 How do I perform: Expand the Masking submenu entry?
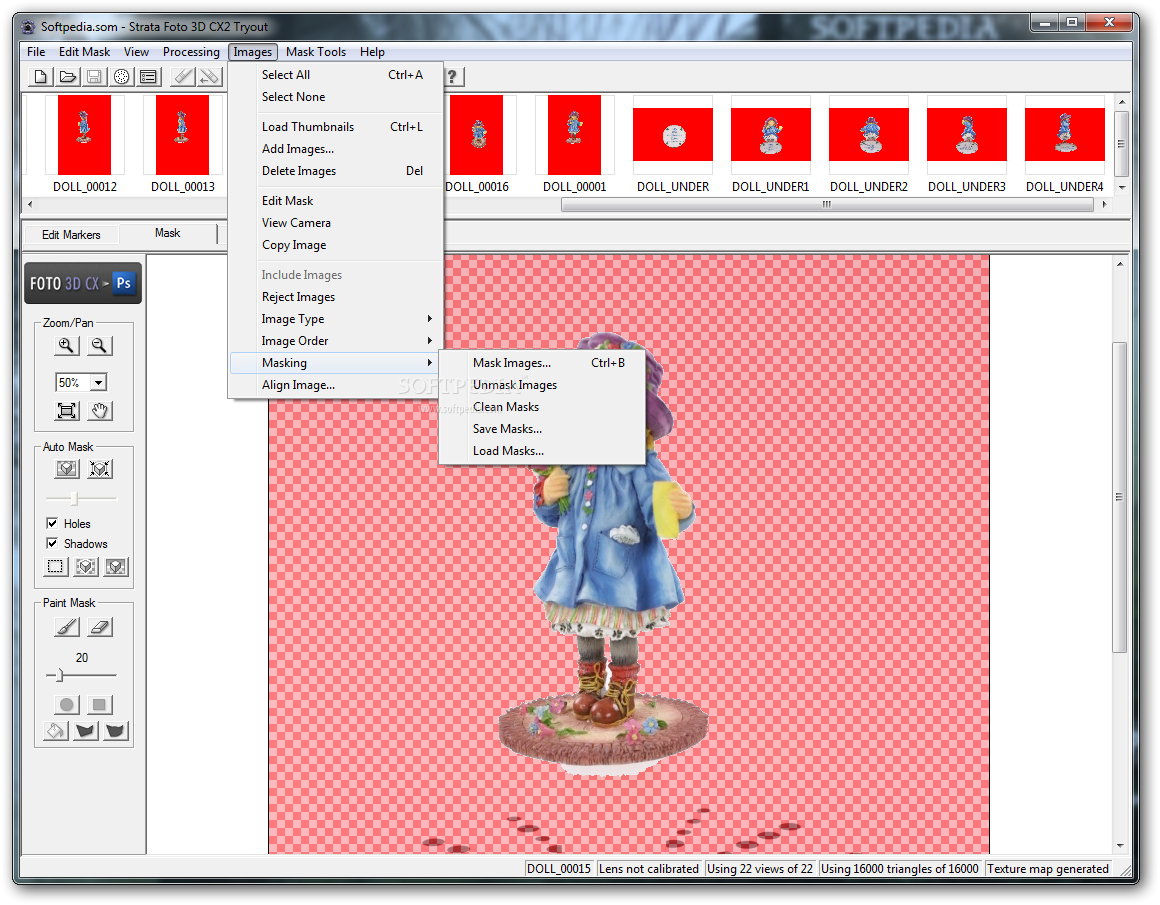click(x=336, y=363)
